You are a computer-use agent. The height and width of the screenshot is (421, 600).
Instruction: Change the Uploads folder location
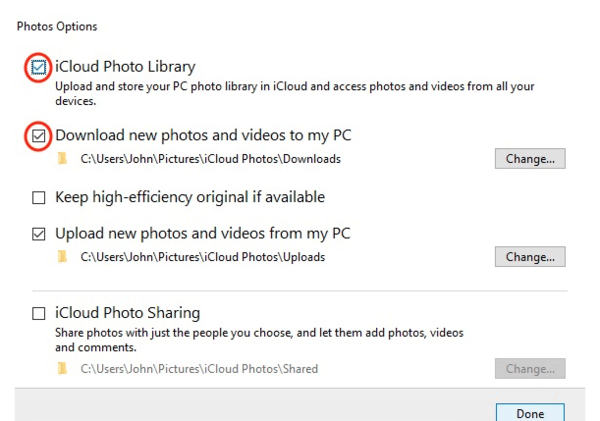pyautogui.click(x=530, y=256)
